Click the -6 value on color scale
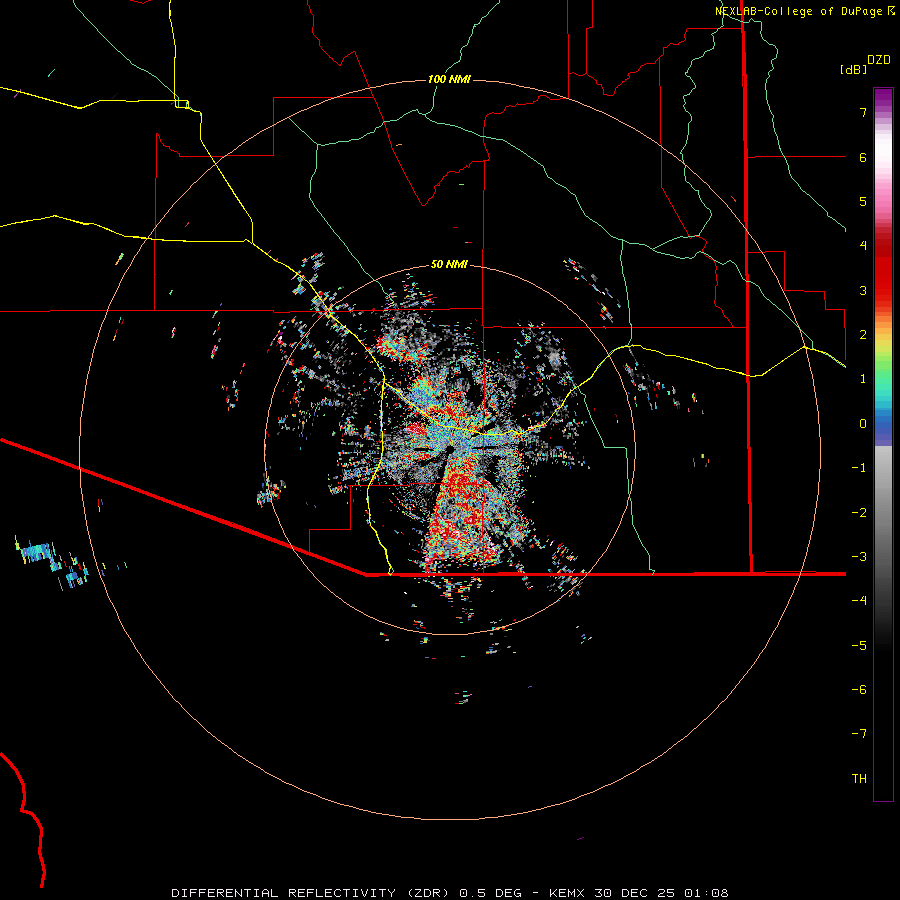Screen dimensions: 900x900 click(x=859, y=690)
